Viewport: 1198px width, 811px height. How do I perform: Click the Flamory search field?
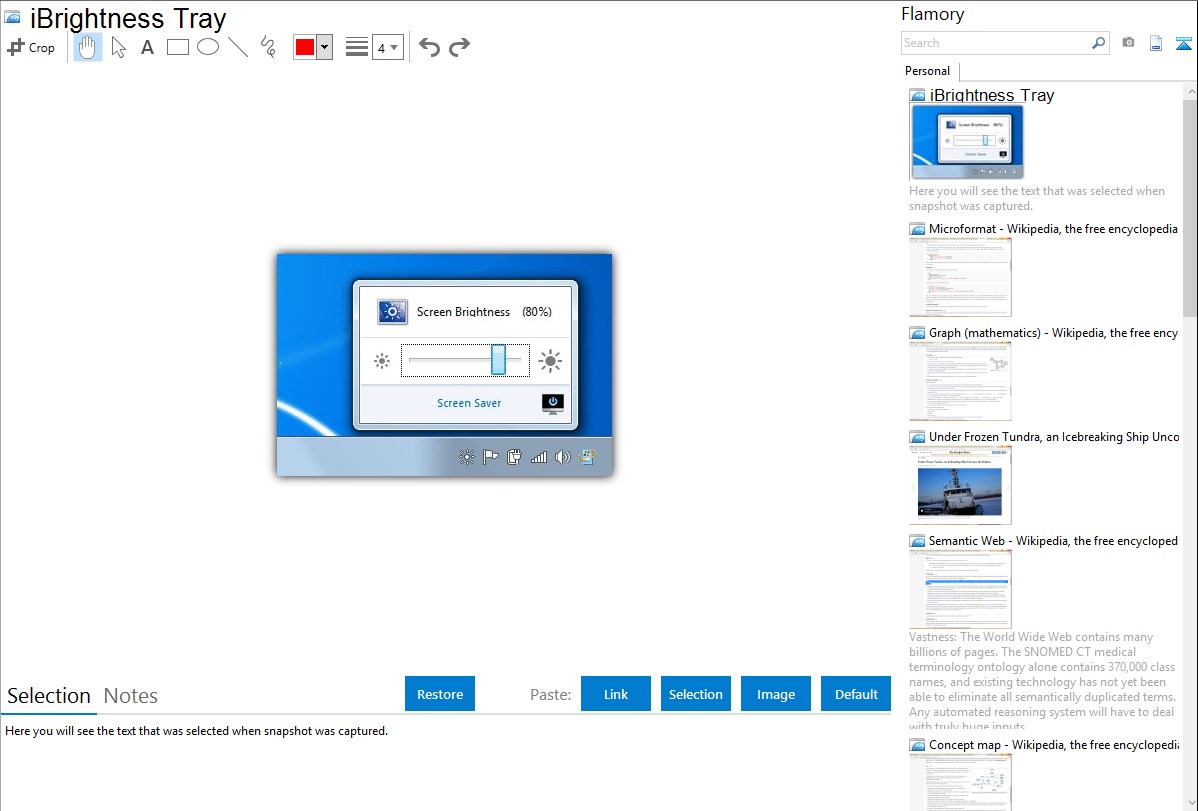click(995, 43)
